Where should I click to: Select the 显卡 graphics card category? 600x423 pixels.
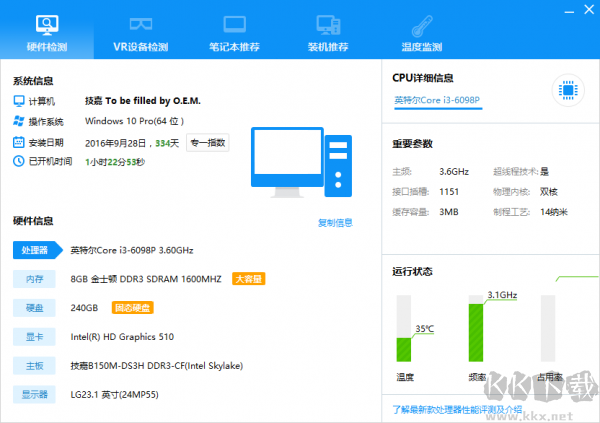click(34, 337)
